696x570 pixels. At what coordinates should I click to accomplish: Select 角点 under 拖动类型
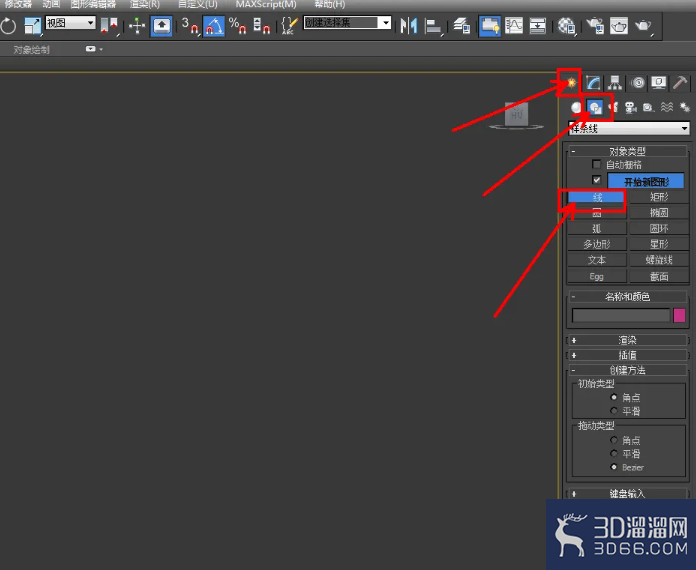614,440
